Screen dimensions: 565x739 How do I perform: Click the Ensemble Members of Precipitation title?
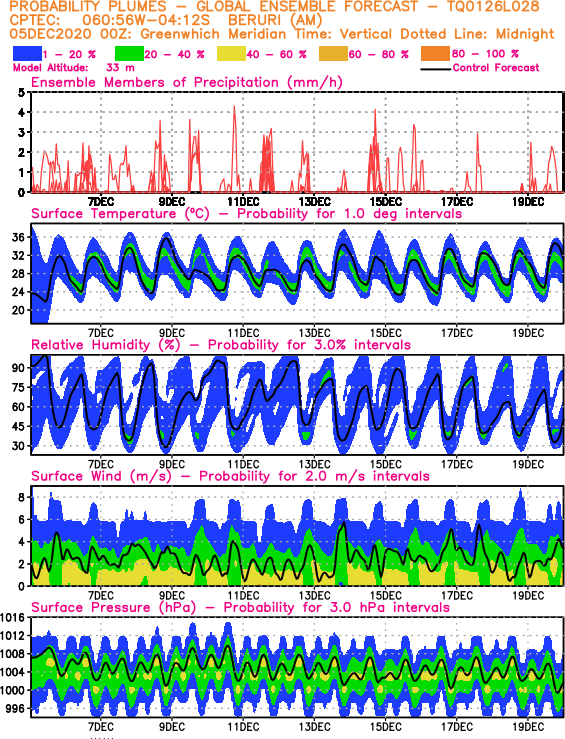point(187,83)
